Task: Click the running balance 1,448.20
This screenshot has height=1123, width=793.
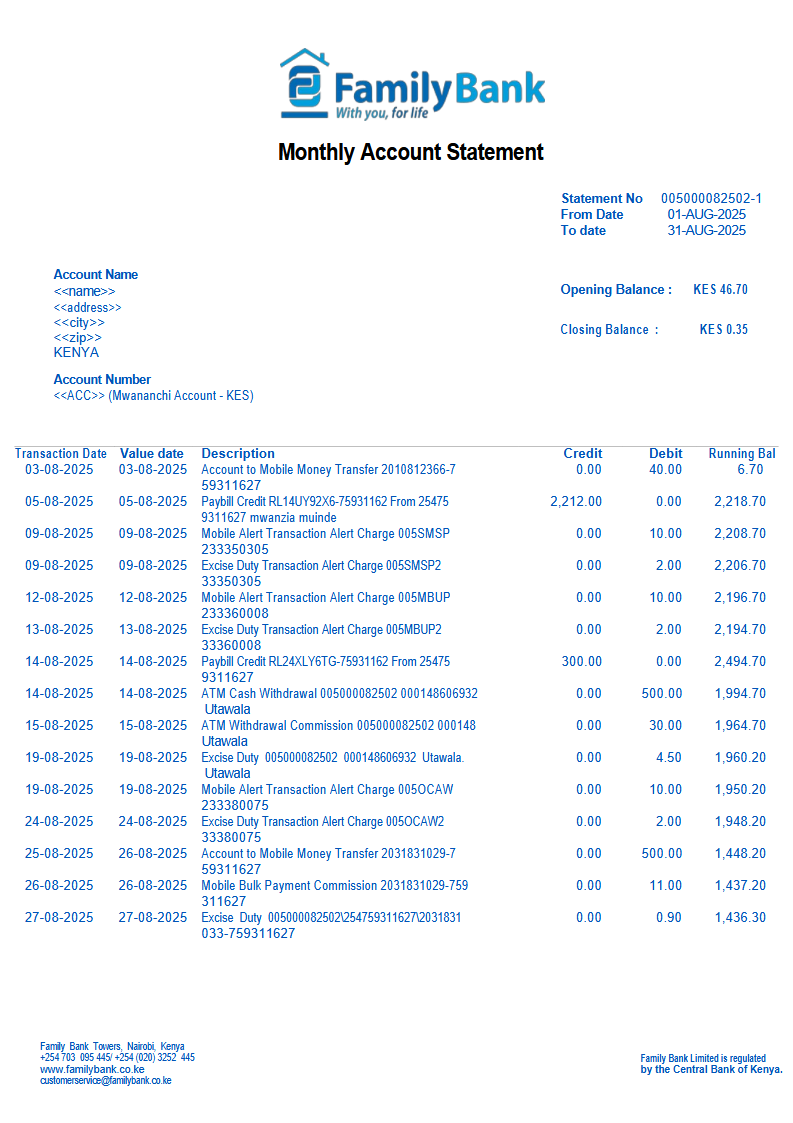Action: (739, 853)
